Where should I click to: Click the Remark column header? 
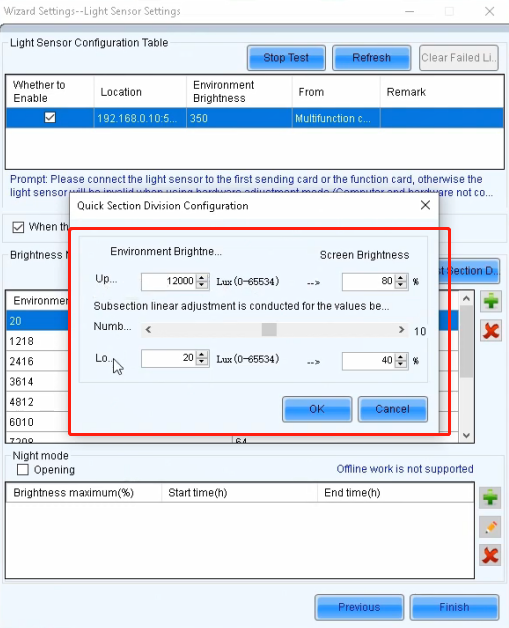tap(442, 91)
